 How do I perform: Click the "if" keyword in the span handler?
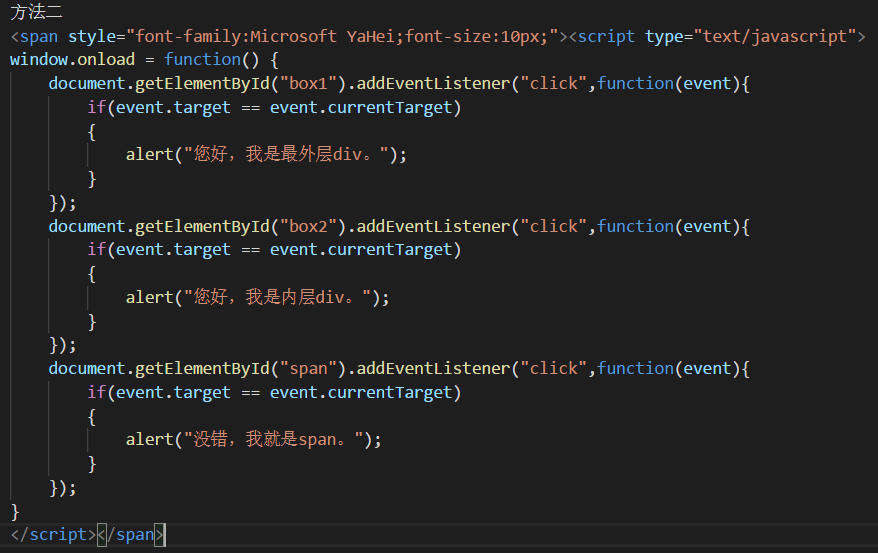(96, 392)
